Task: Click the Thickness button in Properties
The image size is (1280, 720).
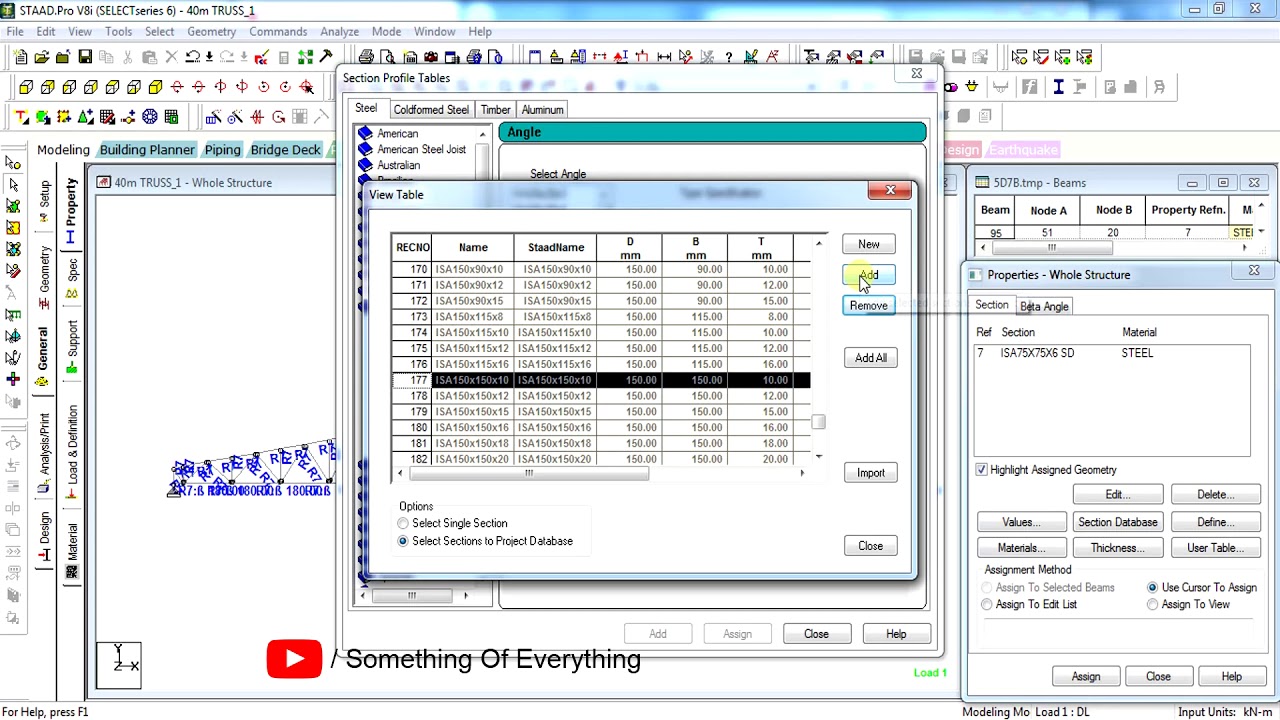Action: point(1117,548)
